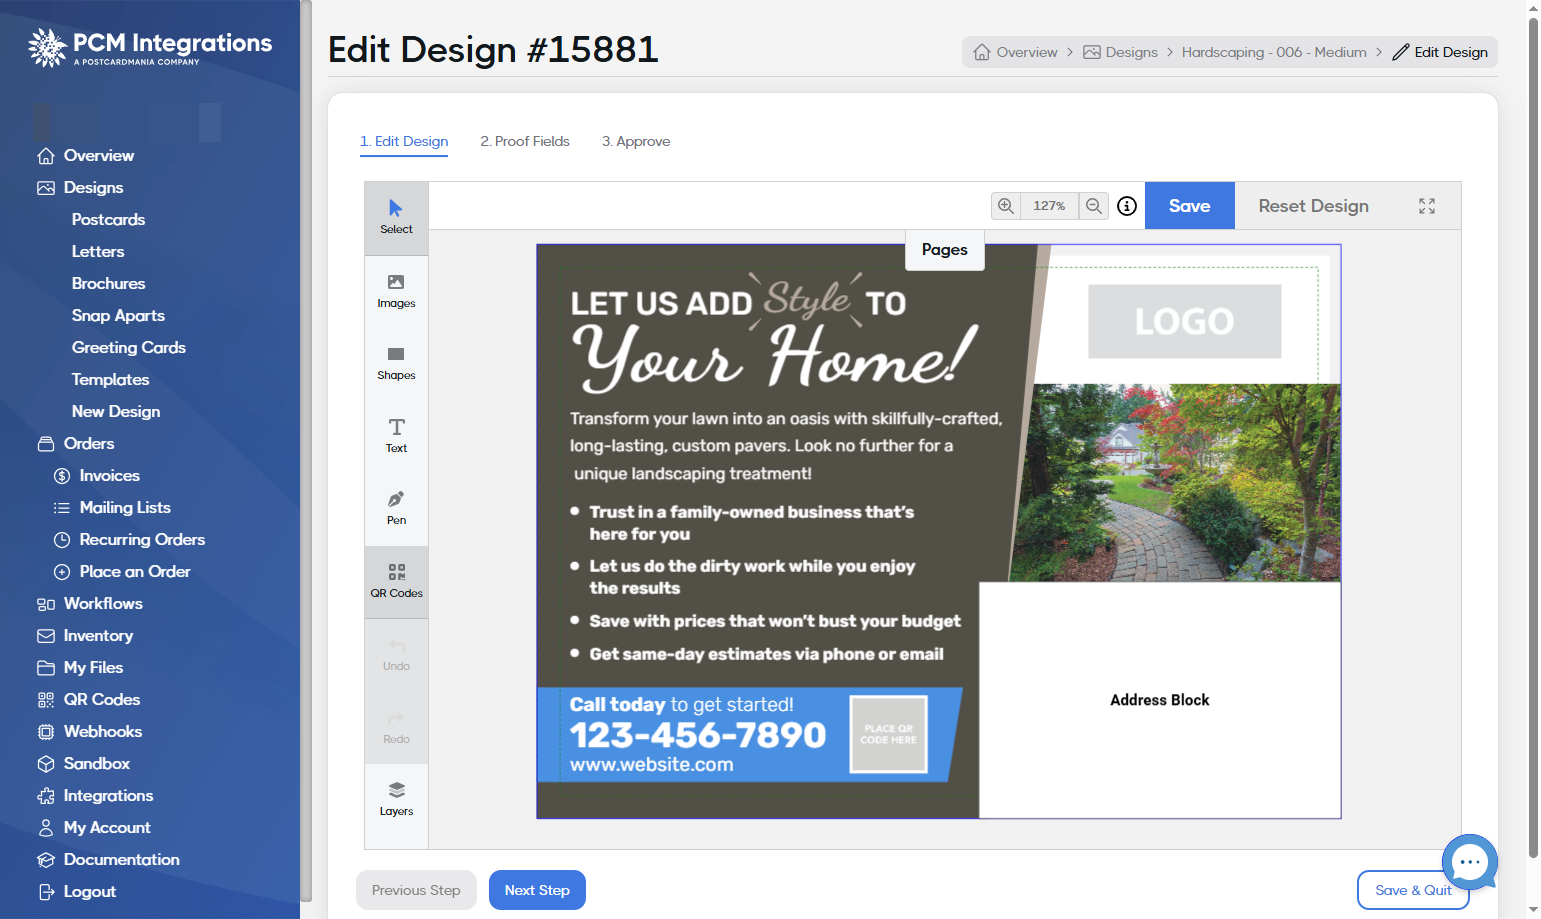Screen dimensions: 1541x919
Task: Open the Pages tab above the canvas
Action: (945, 250)
